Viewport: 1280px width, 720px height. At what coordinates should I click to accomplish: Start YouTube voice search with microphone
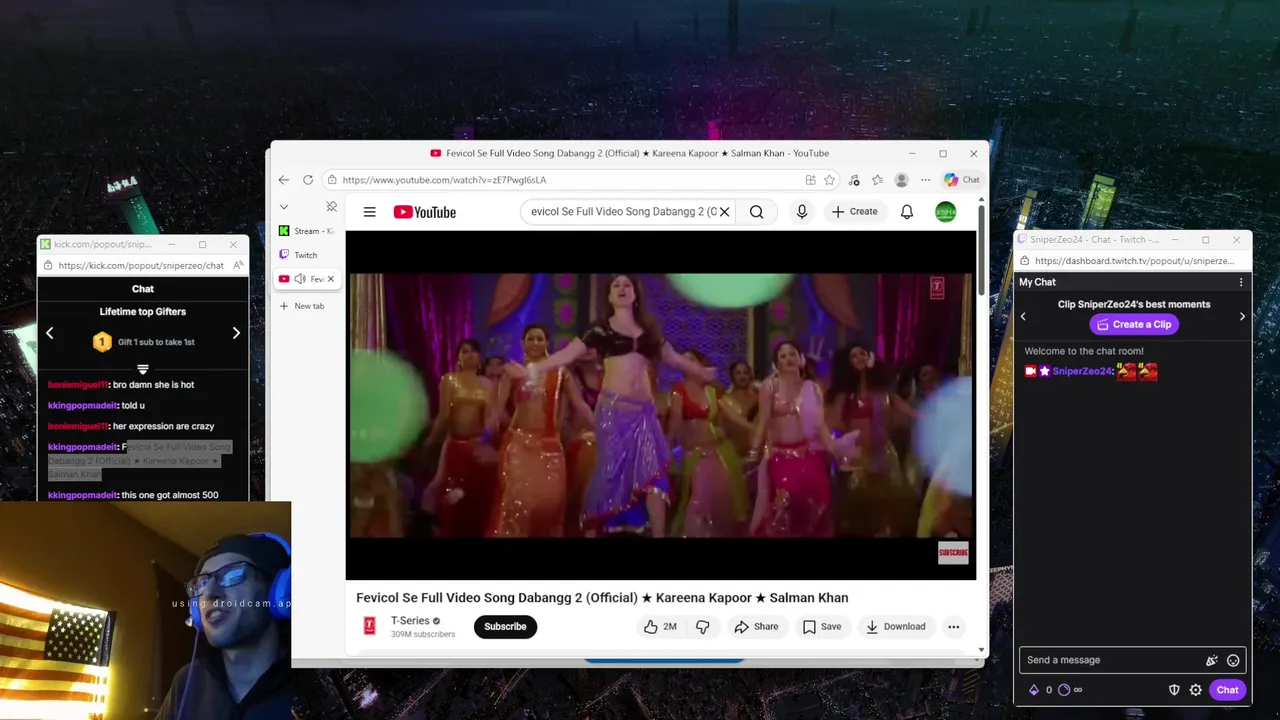click(801, 212)
